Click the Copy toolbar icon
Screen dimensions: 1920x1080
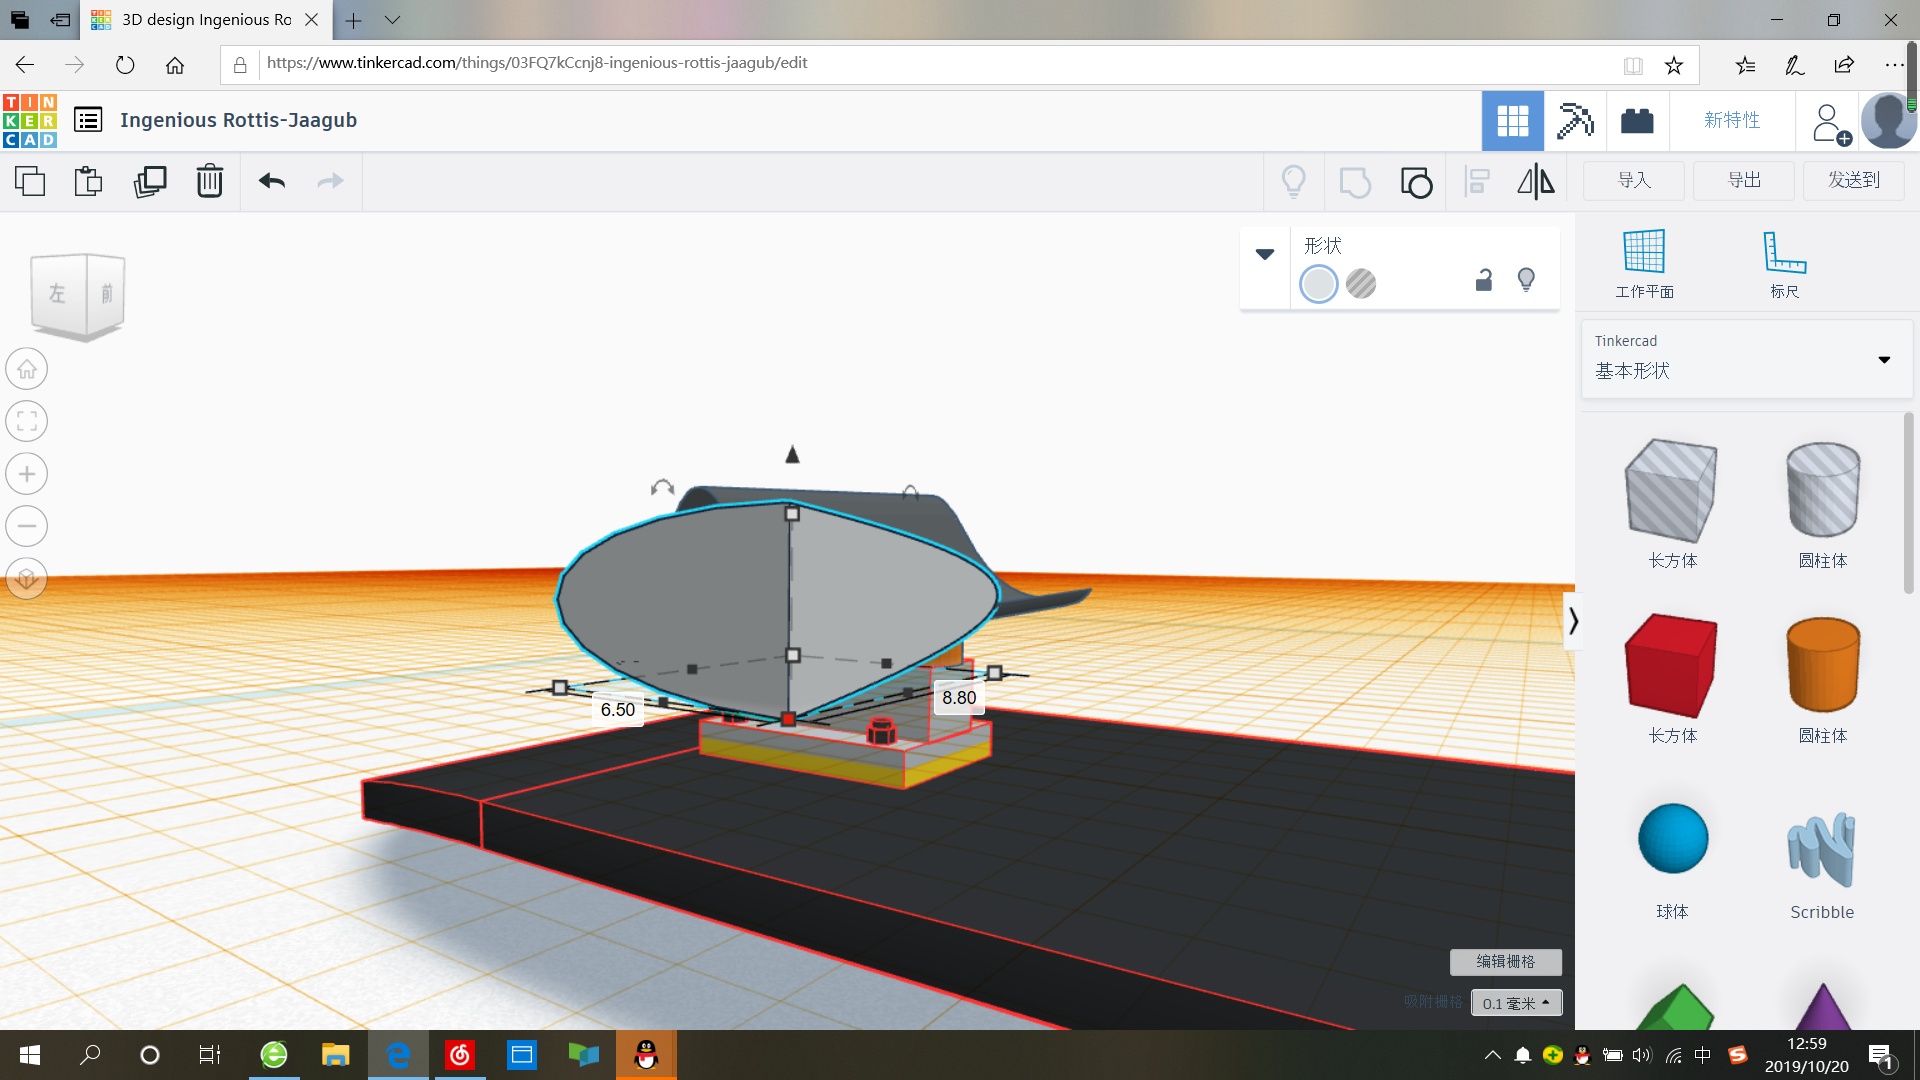(x=30, y=181)
